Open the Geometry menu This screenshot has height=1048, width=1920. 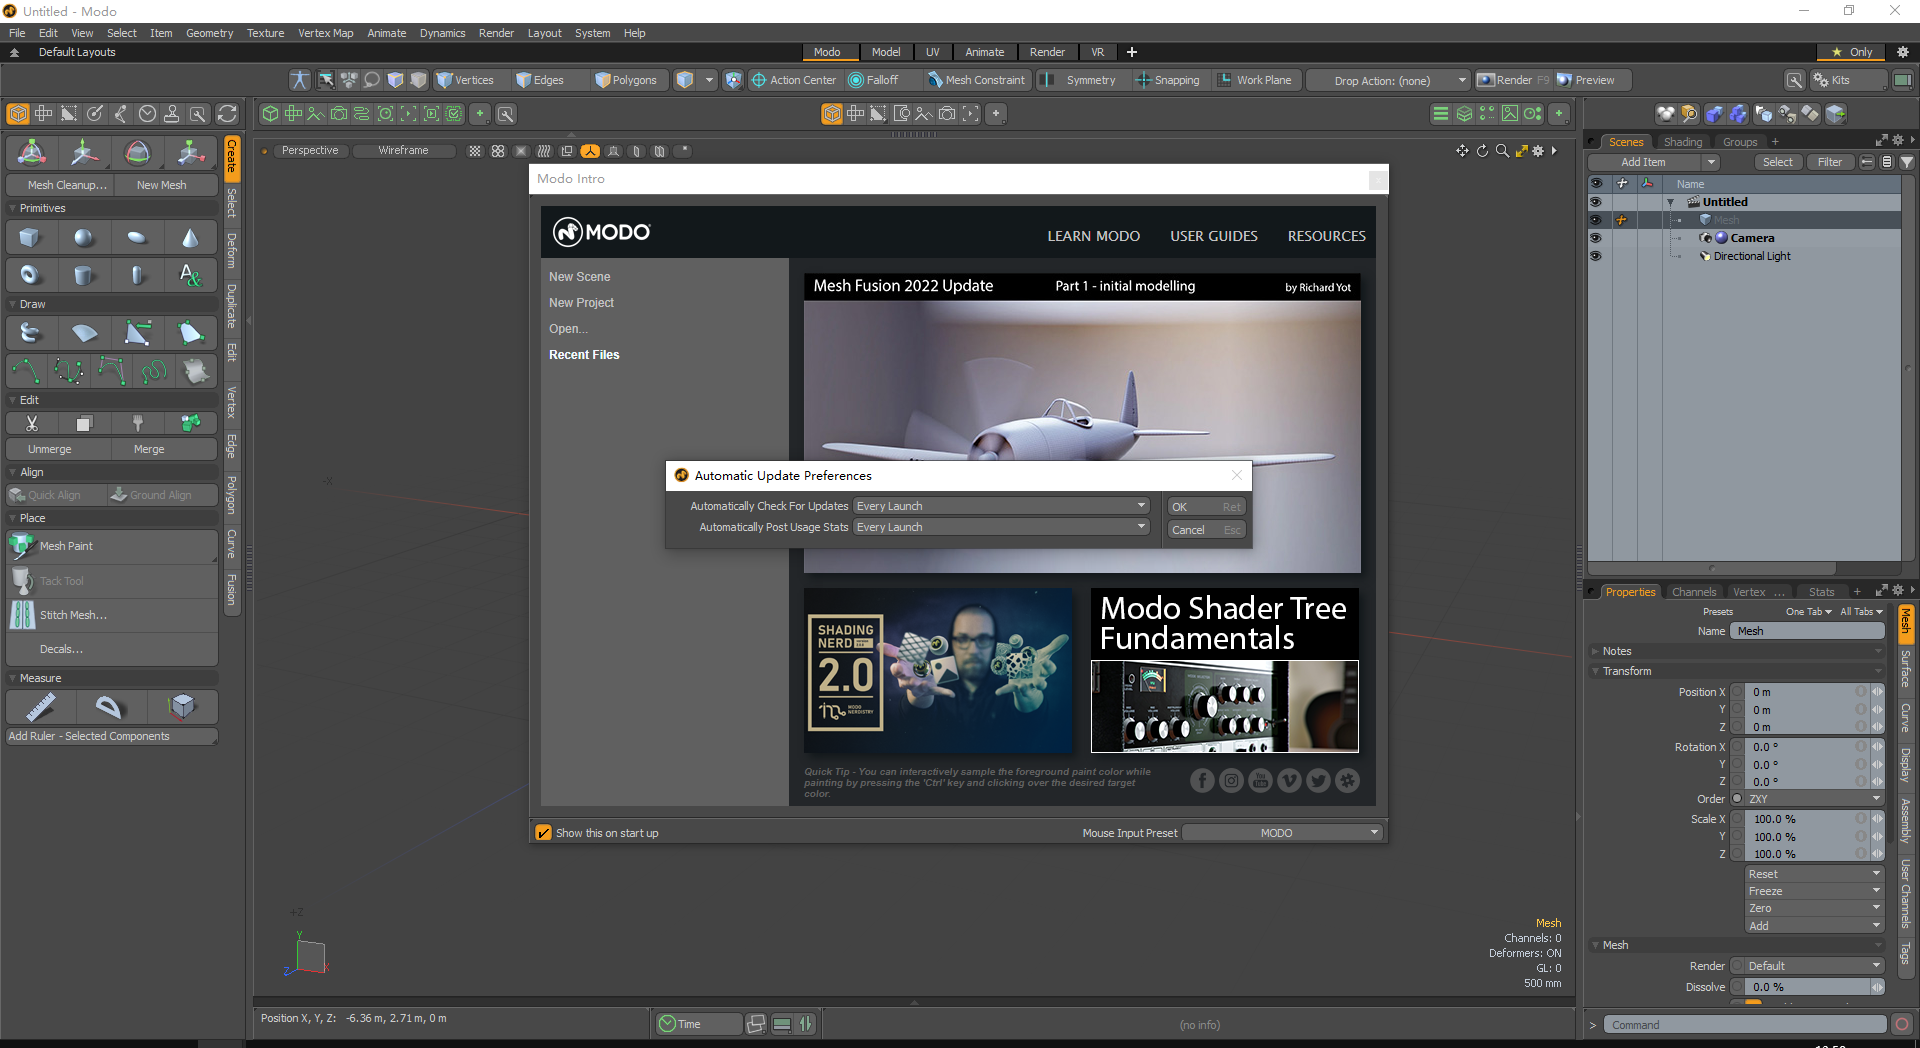209,33
